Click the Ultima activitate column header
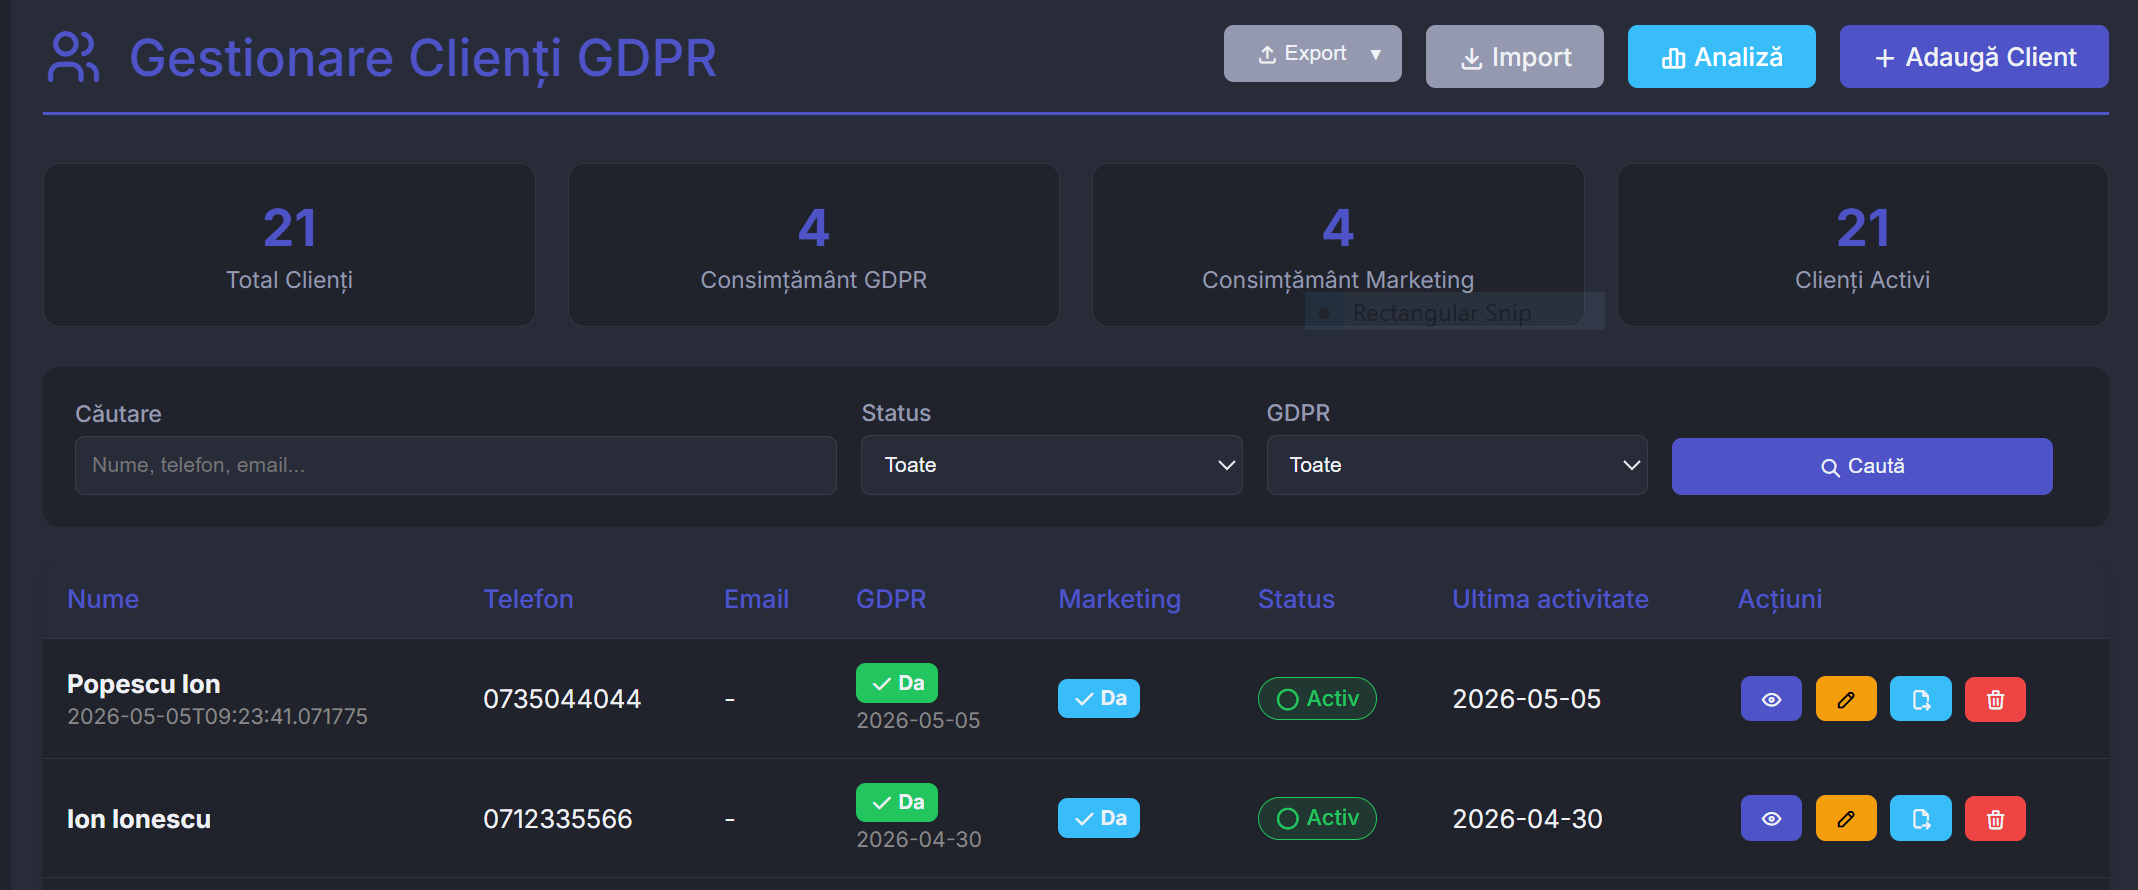 [1550, 599]
